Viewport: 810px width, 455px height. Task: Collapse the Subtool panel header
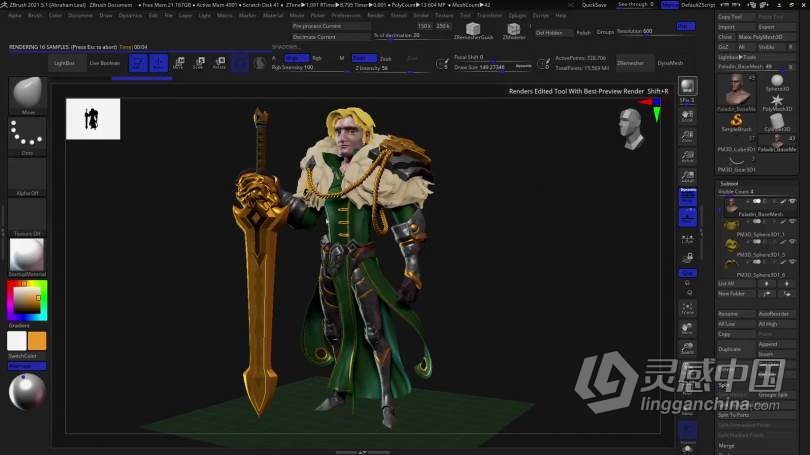click(x=729, y=183)
